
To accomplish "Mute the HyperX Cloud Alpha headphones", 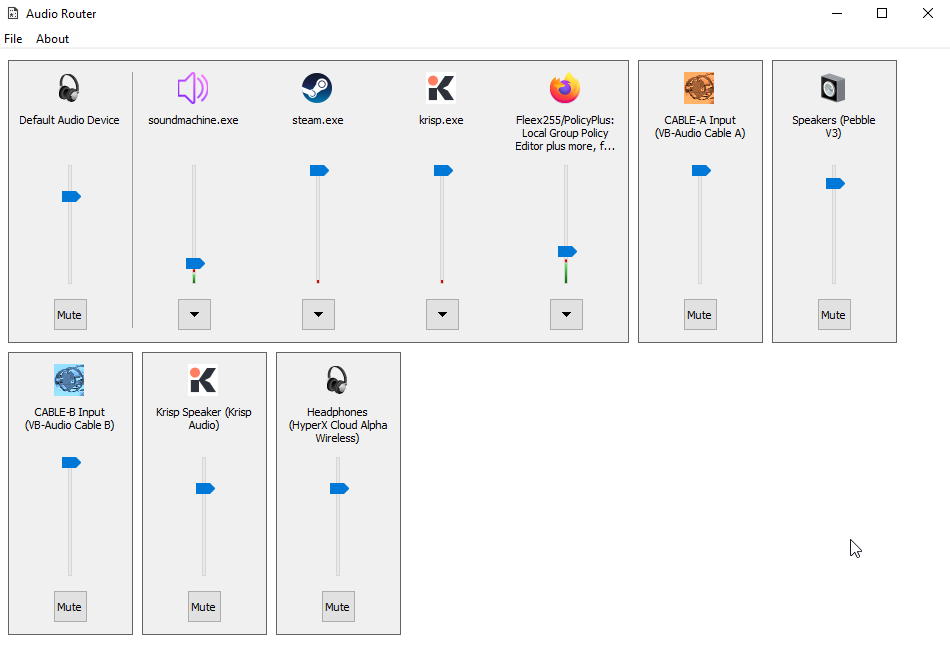I will point(338,606).
